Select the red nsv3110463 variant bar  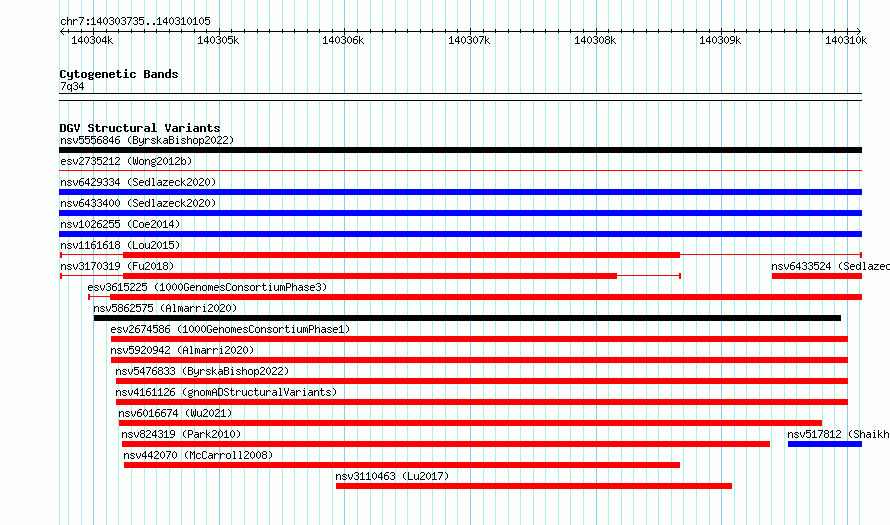(x=534, y=486)
